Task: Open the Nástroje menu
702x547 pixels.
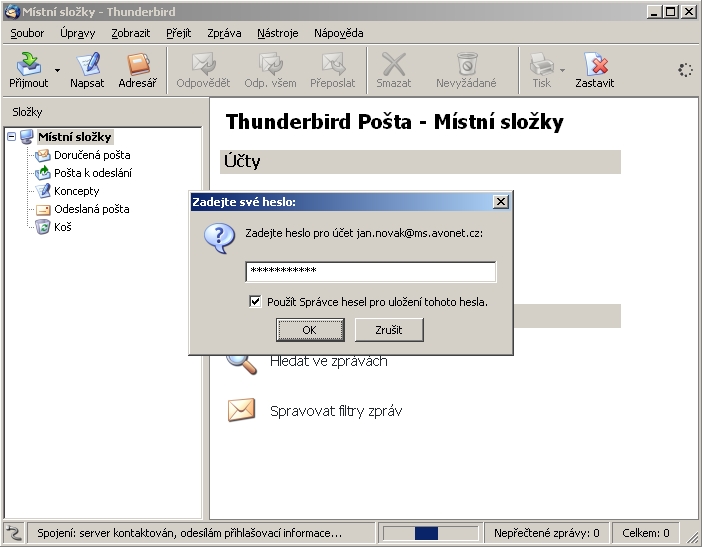Action: (x=277, y=33)
